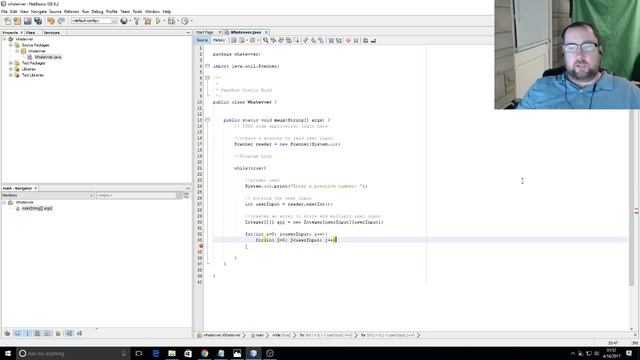640x360 pixels.
Task: Open the default config dropdown
Action: (94, 21)
